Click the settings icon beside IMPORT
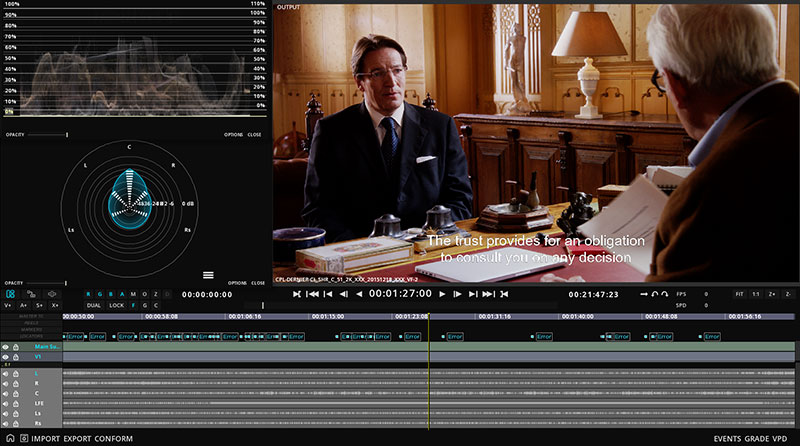Image resolution: width=800 pixels, height=446 pixels. pos(23,438)
